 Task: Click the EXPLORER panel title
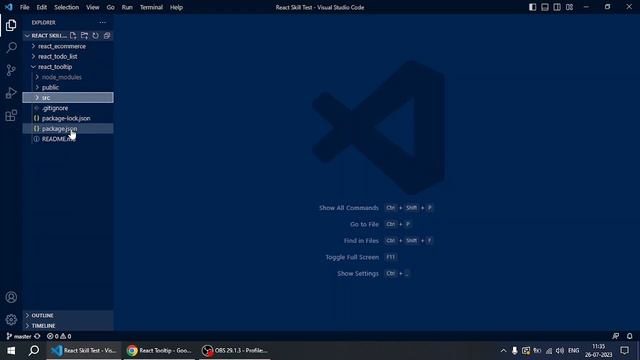click(44, 22)
